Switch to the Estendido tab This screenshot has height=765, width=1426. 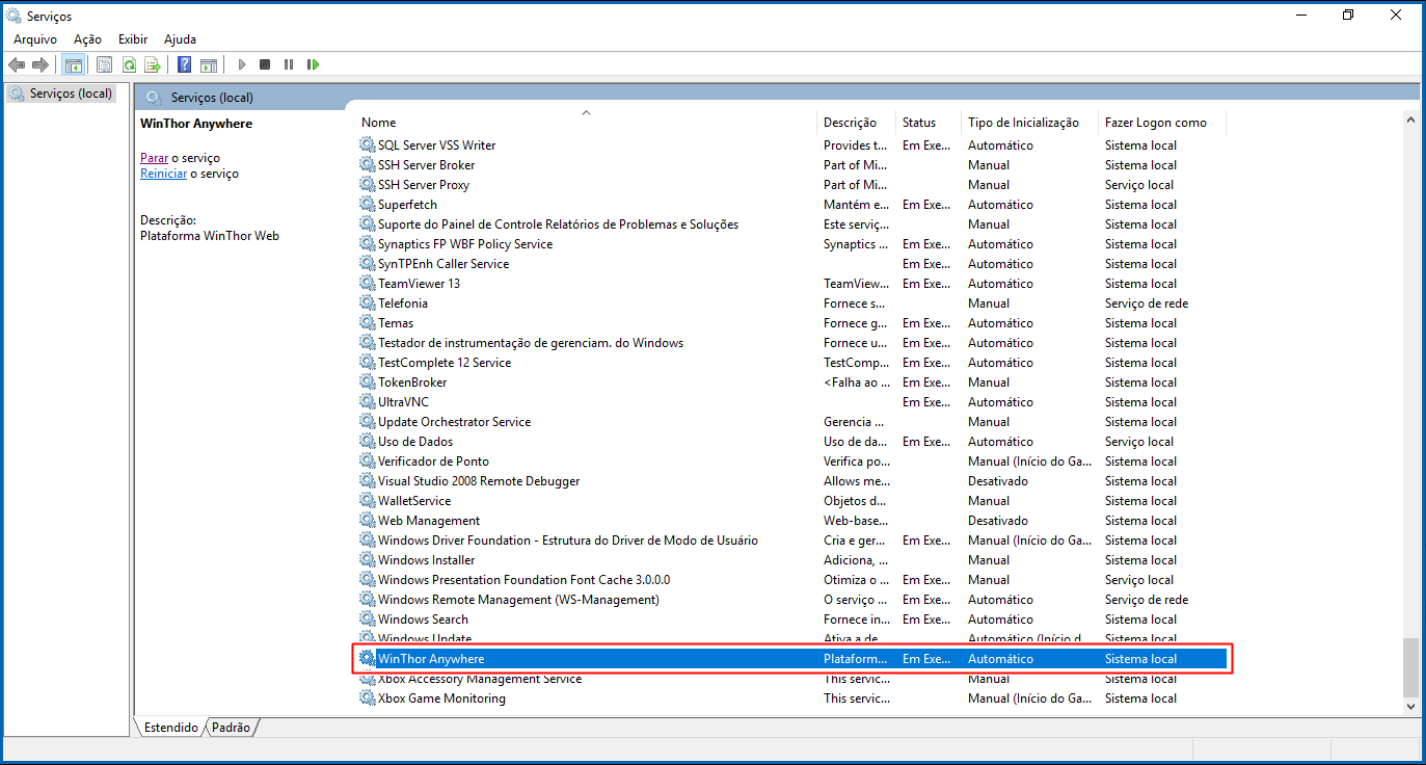click(x=171, y=727)
